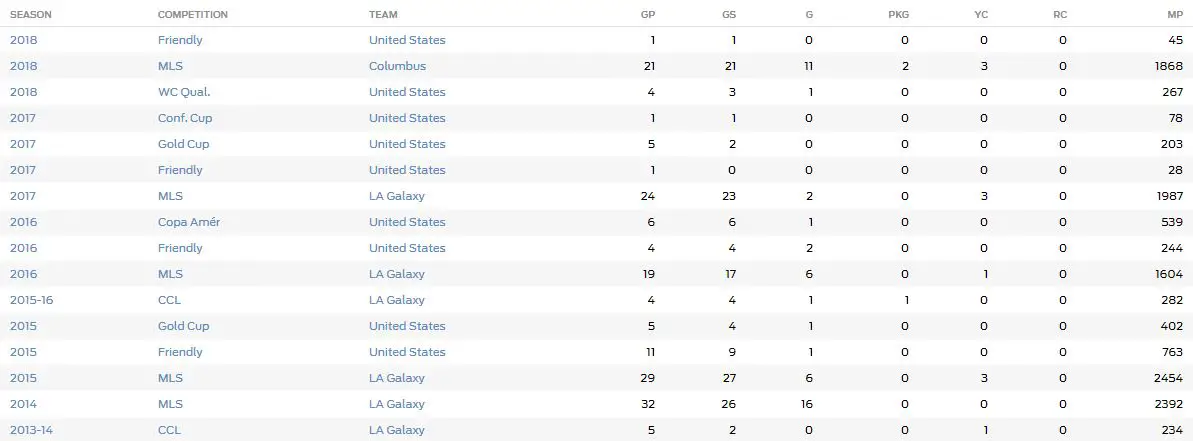
Task: Open the CCL link in the 2015-16 row
Action: pyautogui.click(x=169, y=300)
